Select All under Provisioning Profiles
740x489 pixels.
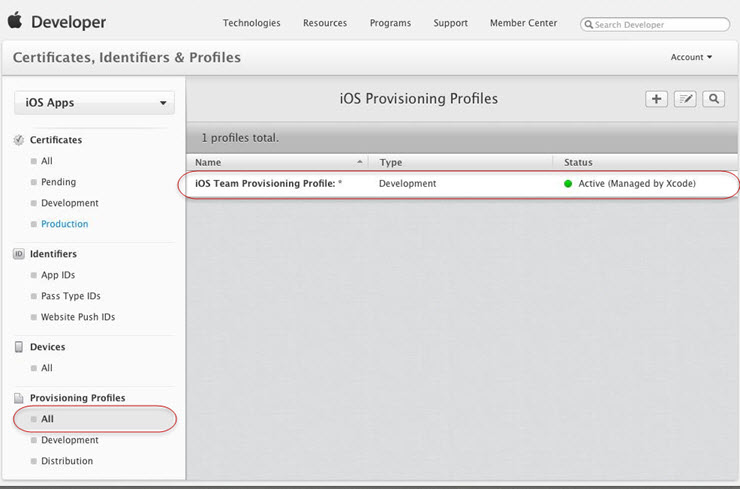47,419
